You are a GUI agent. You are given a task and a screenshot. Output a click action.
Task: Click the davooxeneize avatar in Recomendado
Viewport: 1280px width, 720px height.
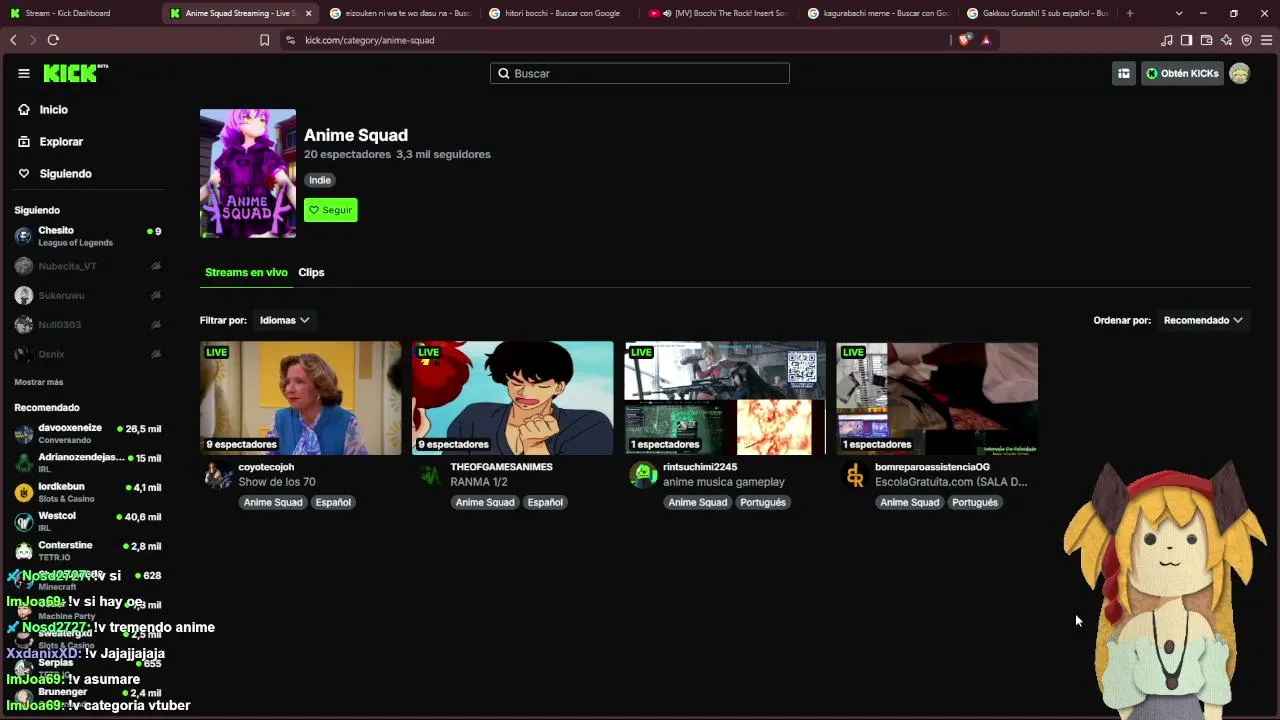pos(23,434)
